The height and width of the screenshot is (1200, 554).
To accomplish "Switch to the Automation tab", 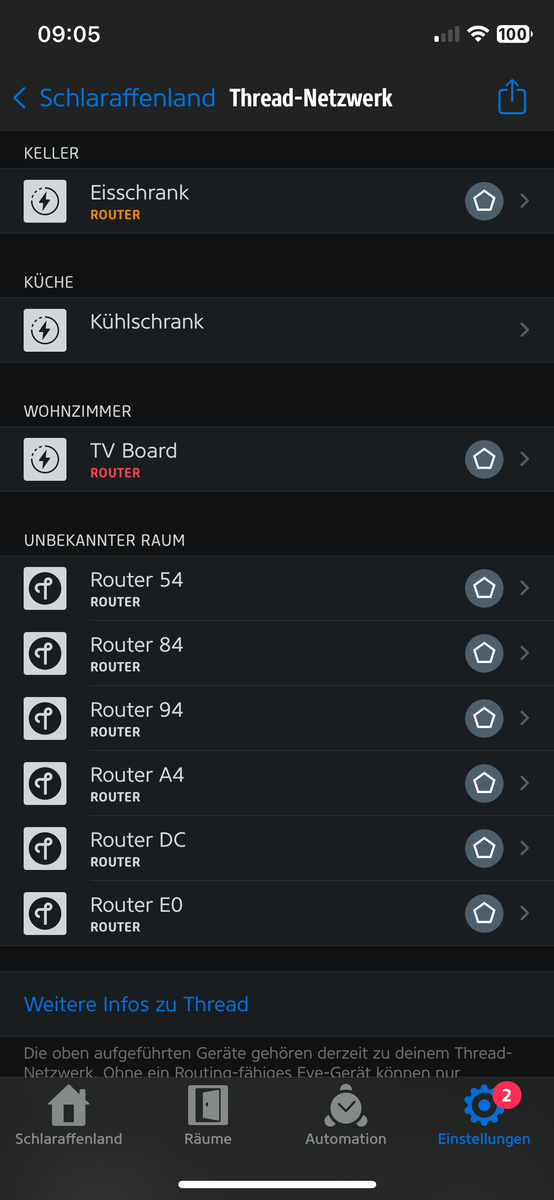I will click(x=346, y=1115).
